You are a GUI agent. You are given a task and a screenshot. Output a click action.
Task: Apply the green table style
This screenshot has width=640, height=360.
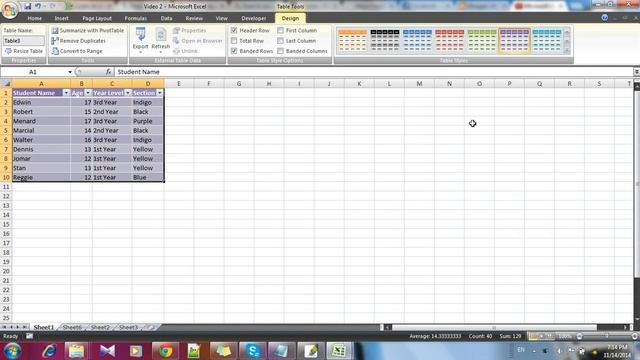(482, 40)
